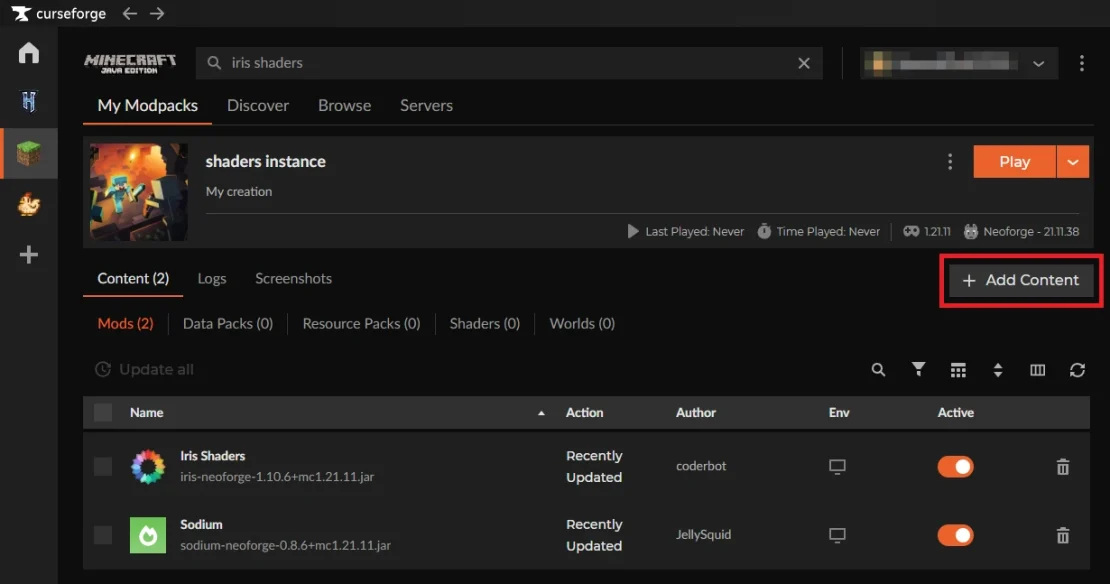Click the coderbot author name
This screenshot has width=1110, height=584.
click(x=701, y=466)
